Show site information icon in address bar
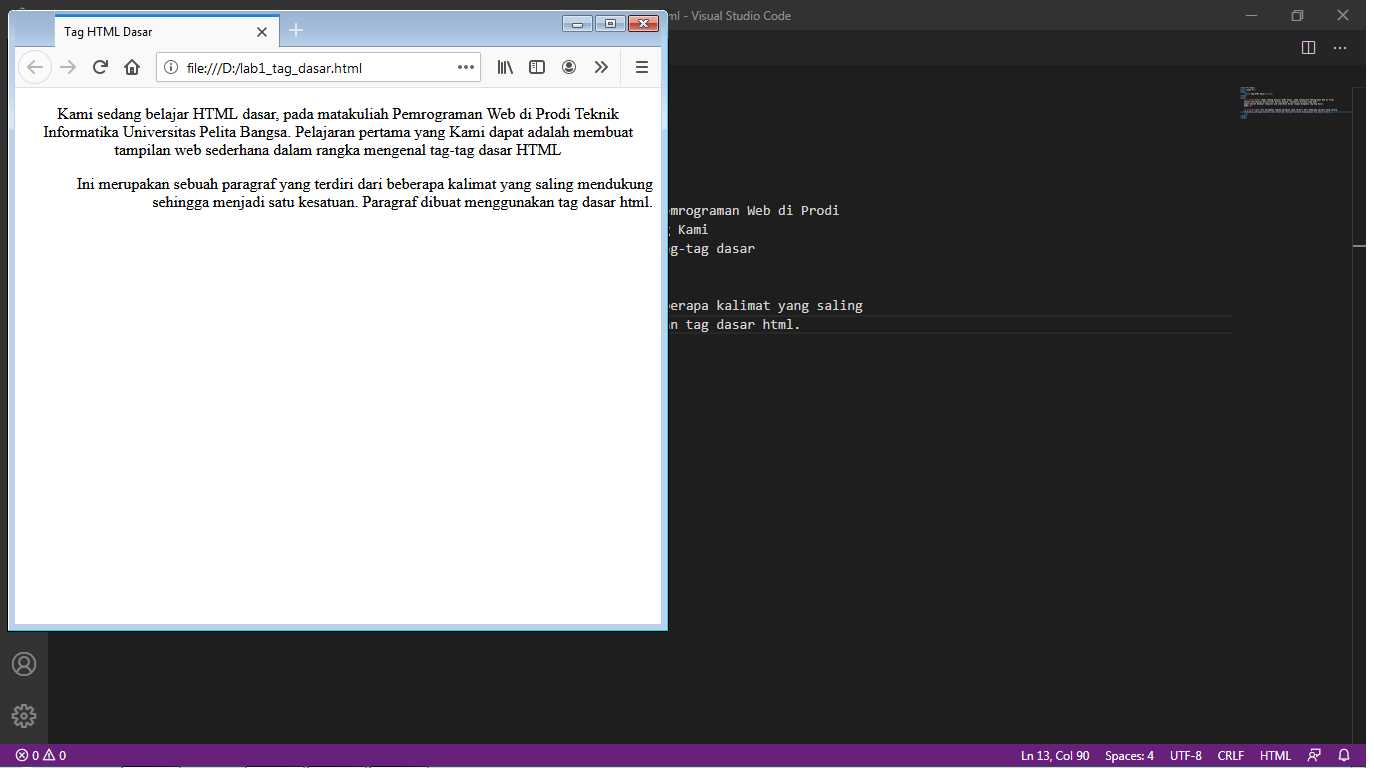Screen dimensions: 1374x776 (171, 67)
